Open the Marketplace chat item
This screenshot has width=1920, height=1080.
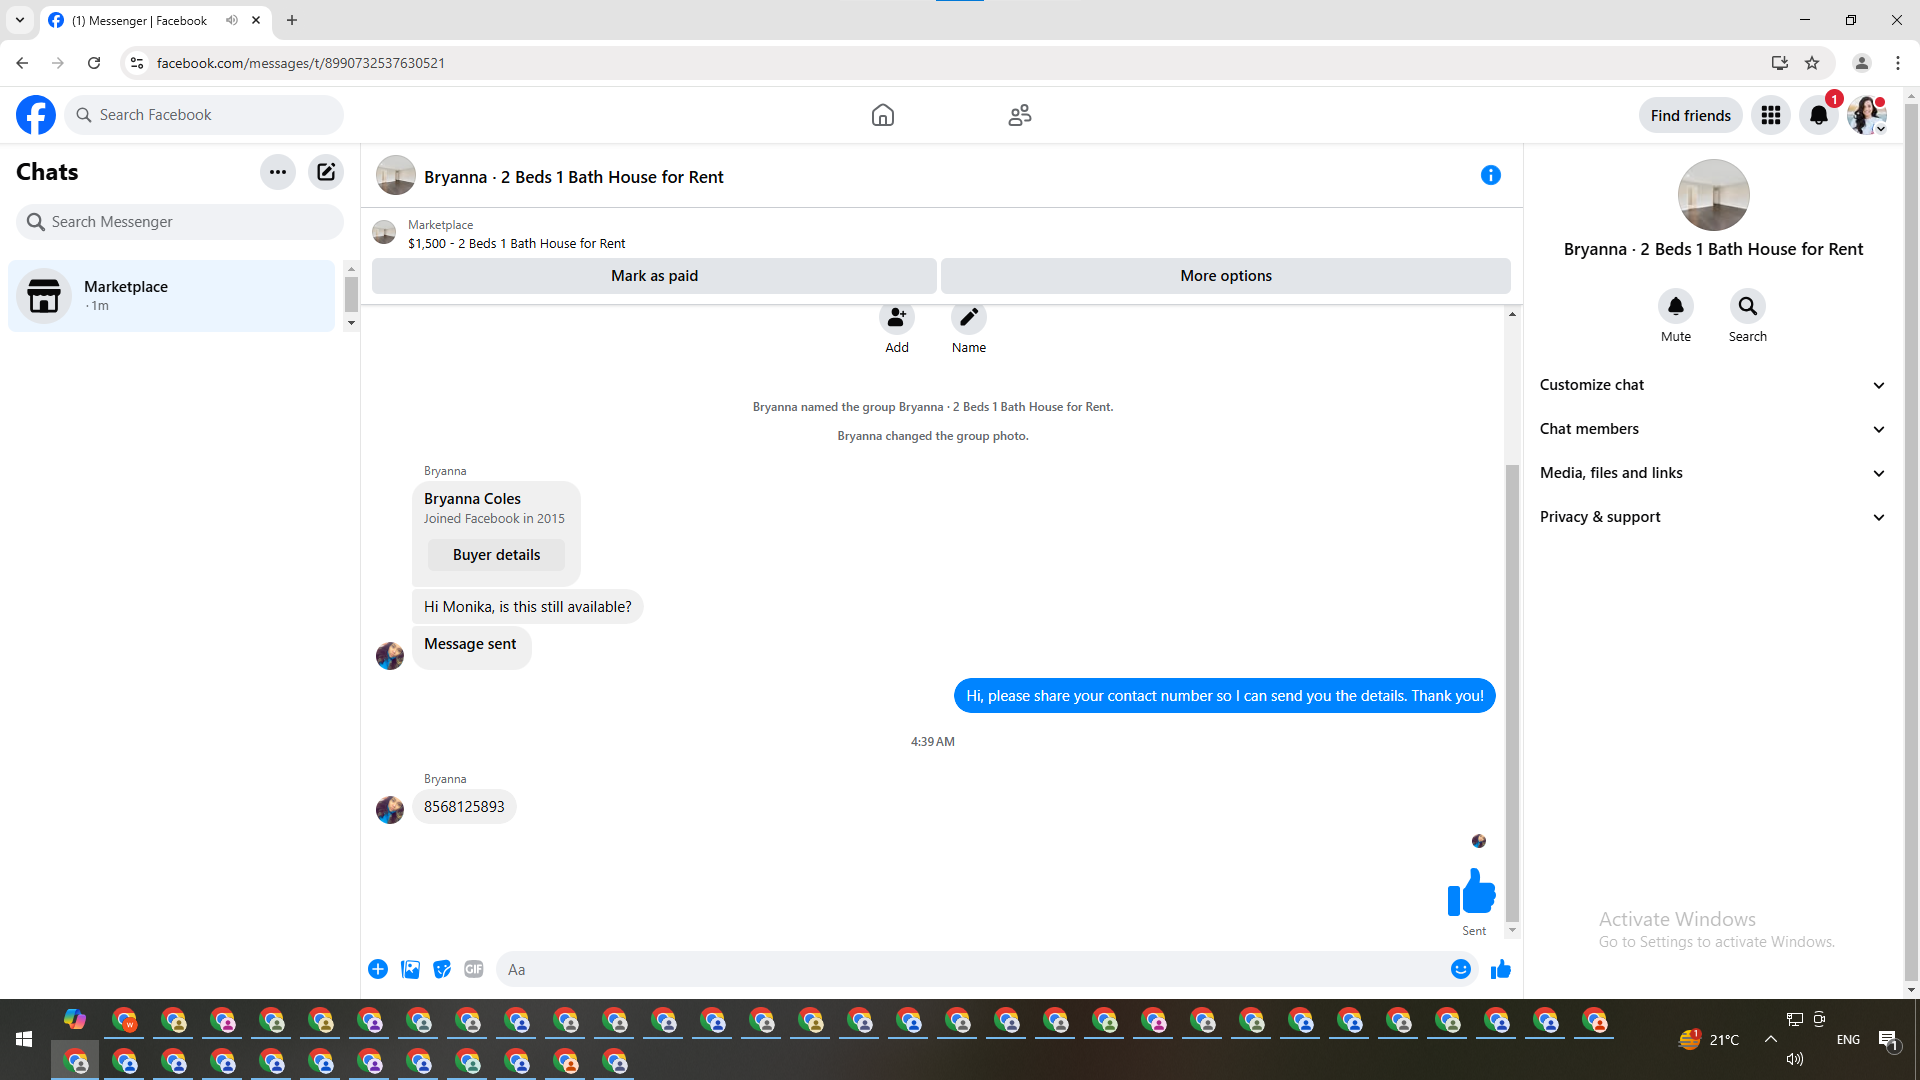point(172,296)
